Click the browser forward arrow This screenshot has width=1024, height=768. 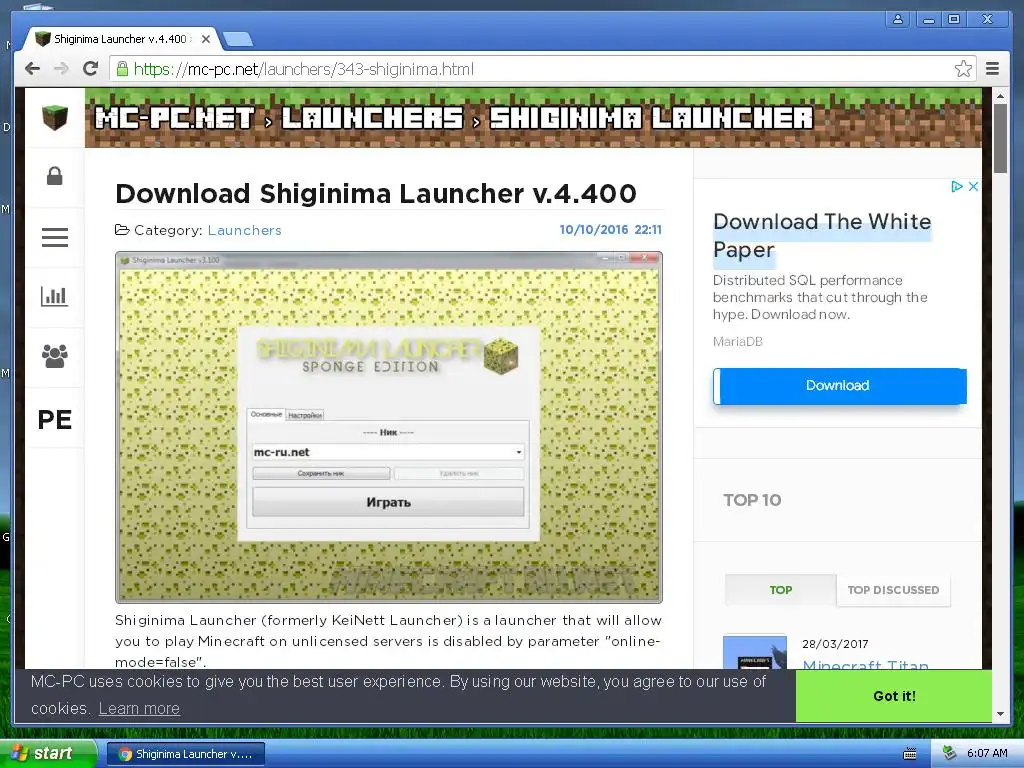tap(61, 69)
